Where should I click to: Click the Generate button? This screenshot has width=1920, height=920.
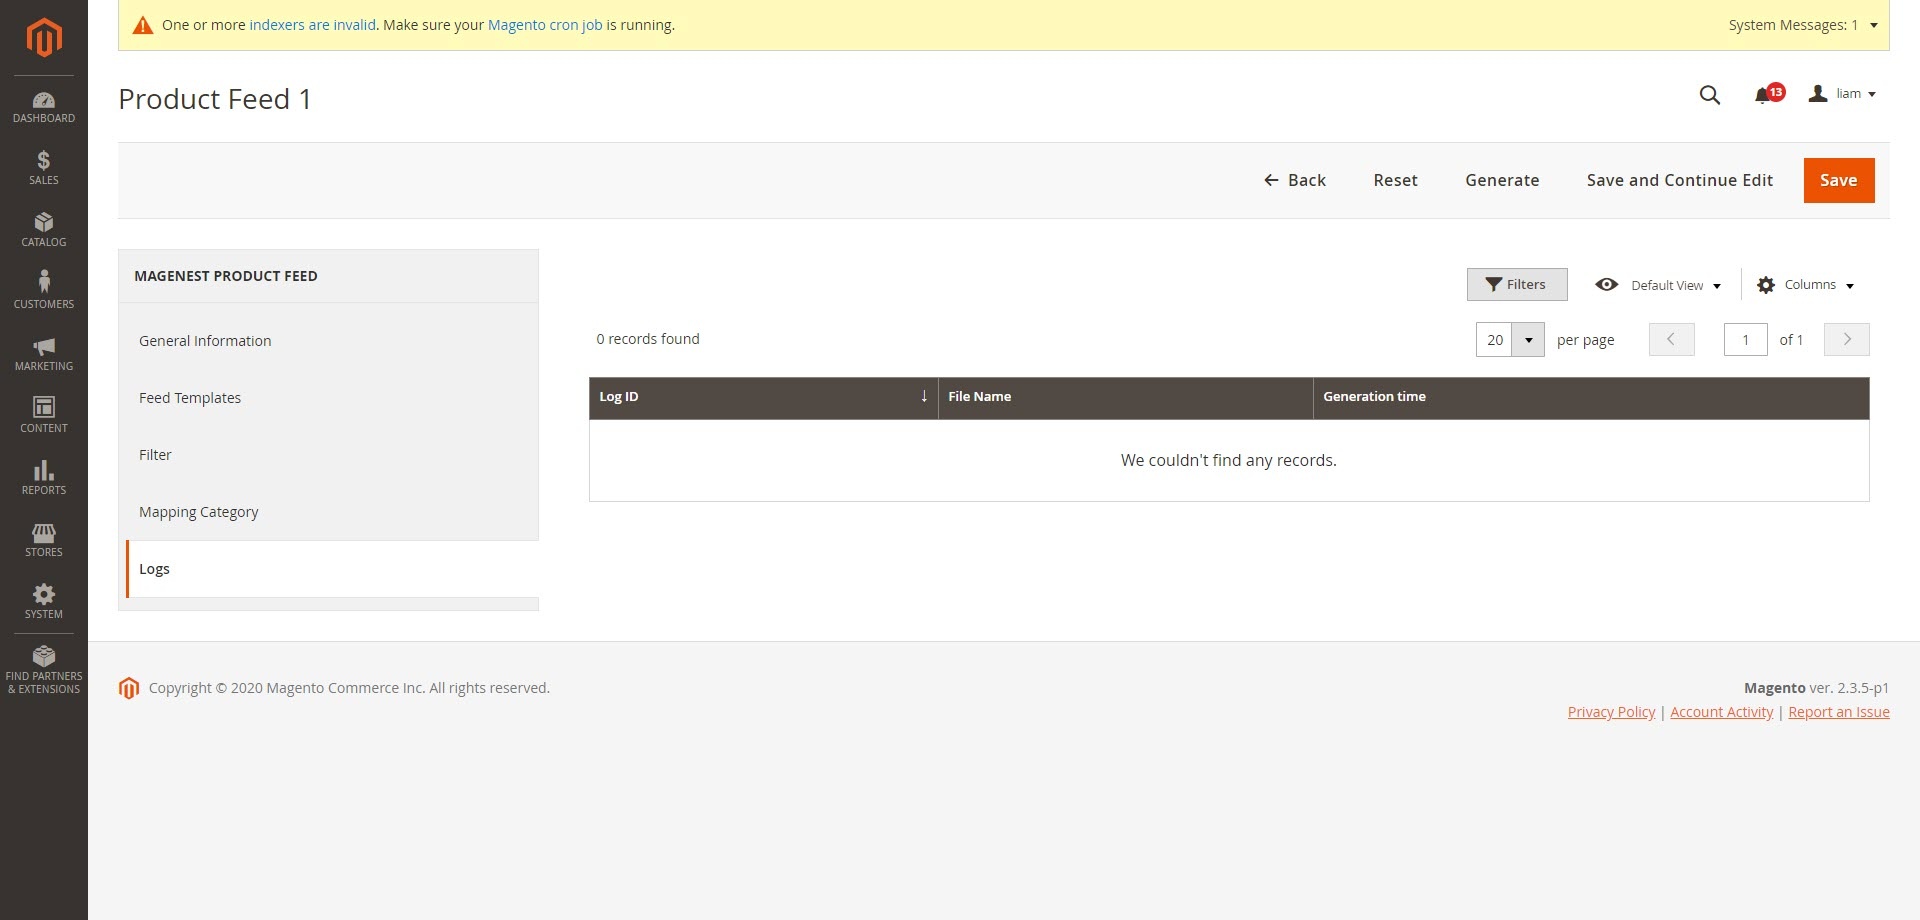point(1502,180)
